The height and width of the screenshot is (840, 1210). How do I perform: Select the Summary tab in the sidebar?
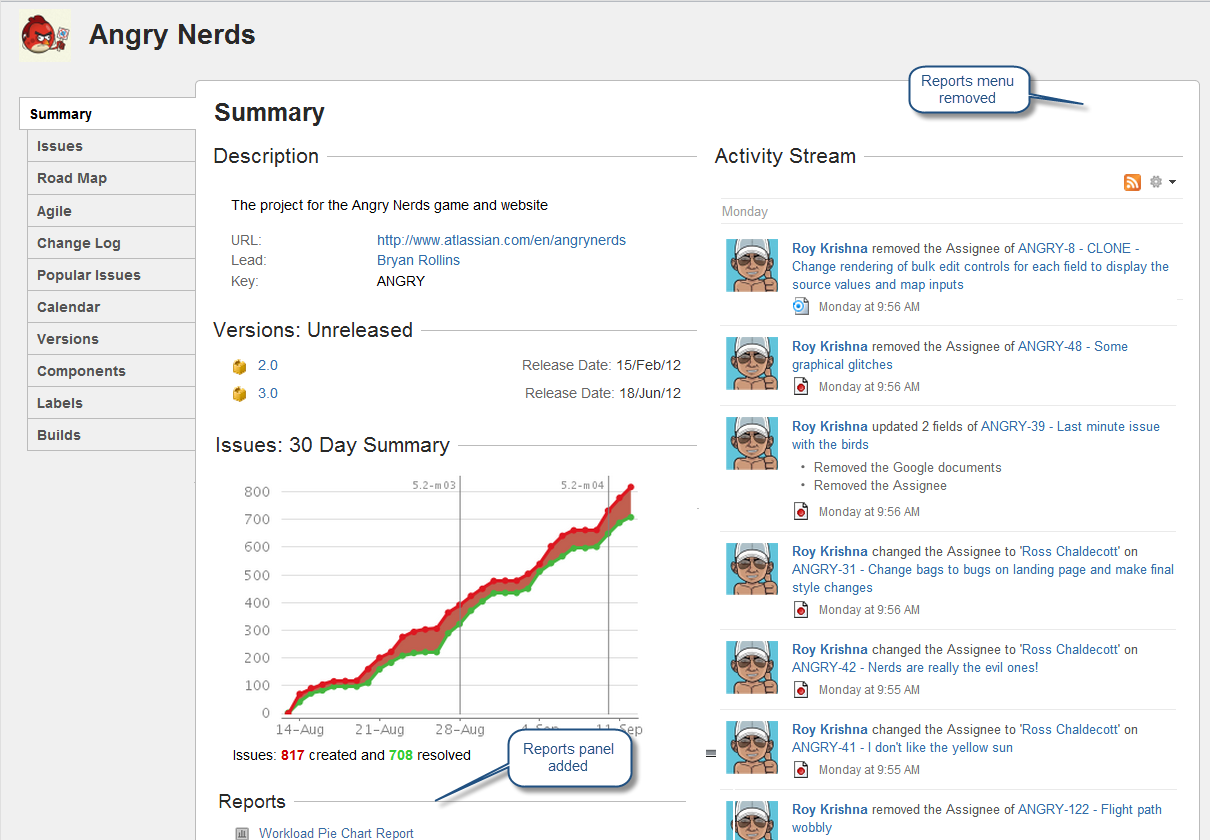[108, 114]
